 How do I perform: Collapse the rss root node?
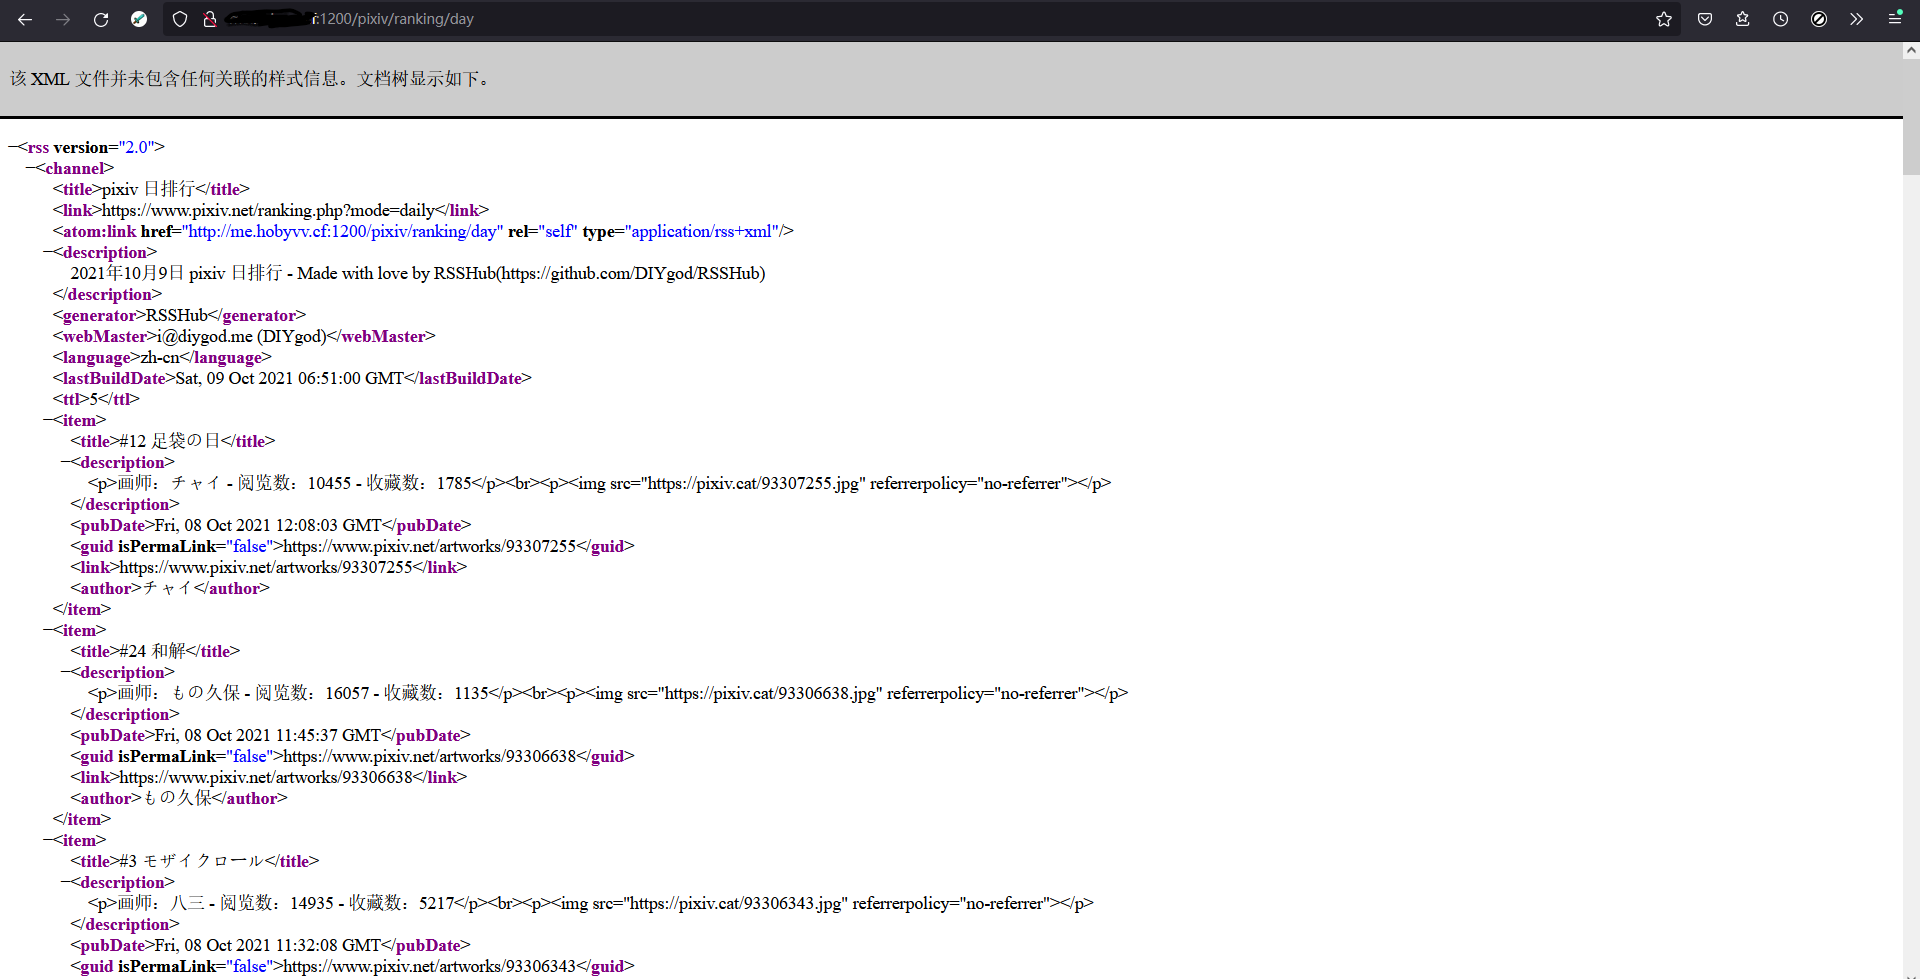point(13,147)
